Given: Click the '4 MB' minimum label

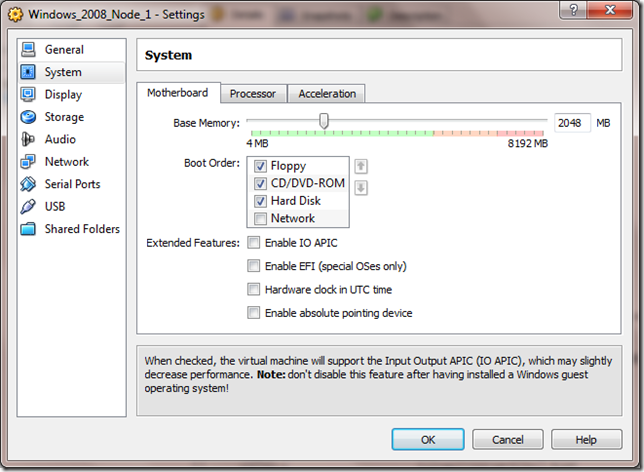Looking at the screenshot, I should pos(257,143).
